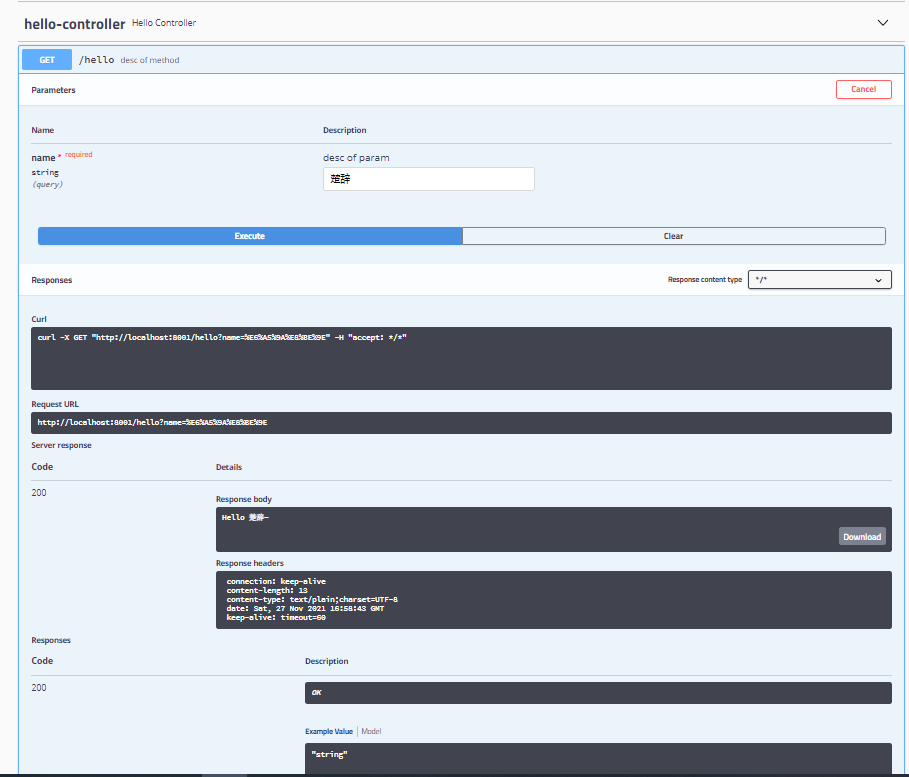Select the Curl command text block
909x777 pixels.
(x=460, y=357)
